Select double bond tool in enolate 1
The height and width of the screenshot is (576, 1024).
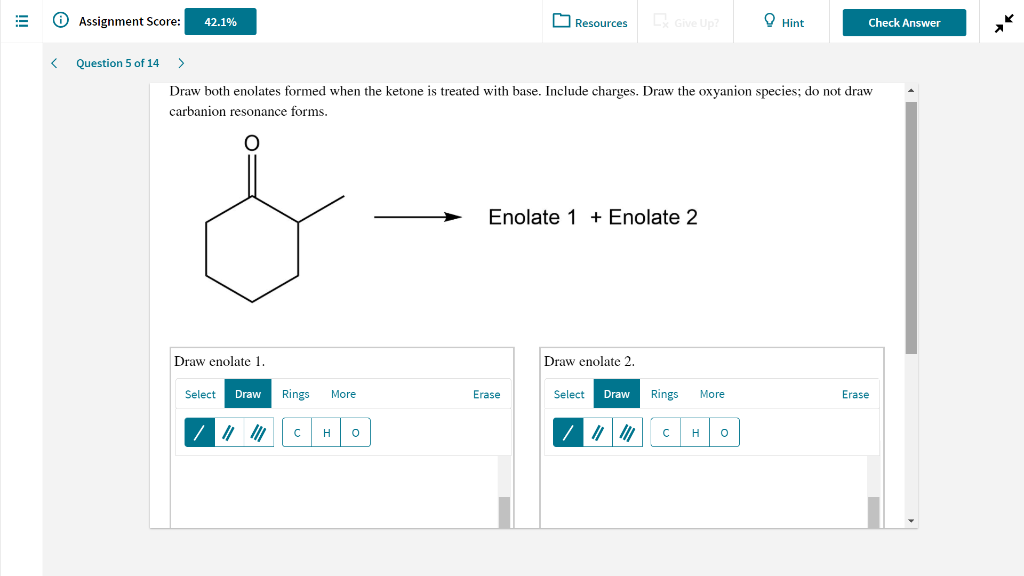229,432
